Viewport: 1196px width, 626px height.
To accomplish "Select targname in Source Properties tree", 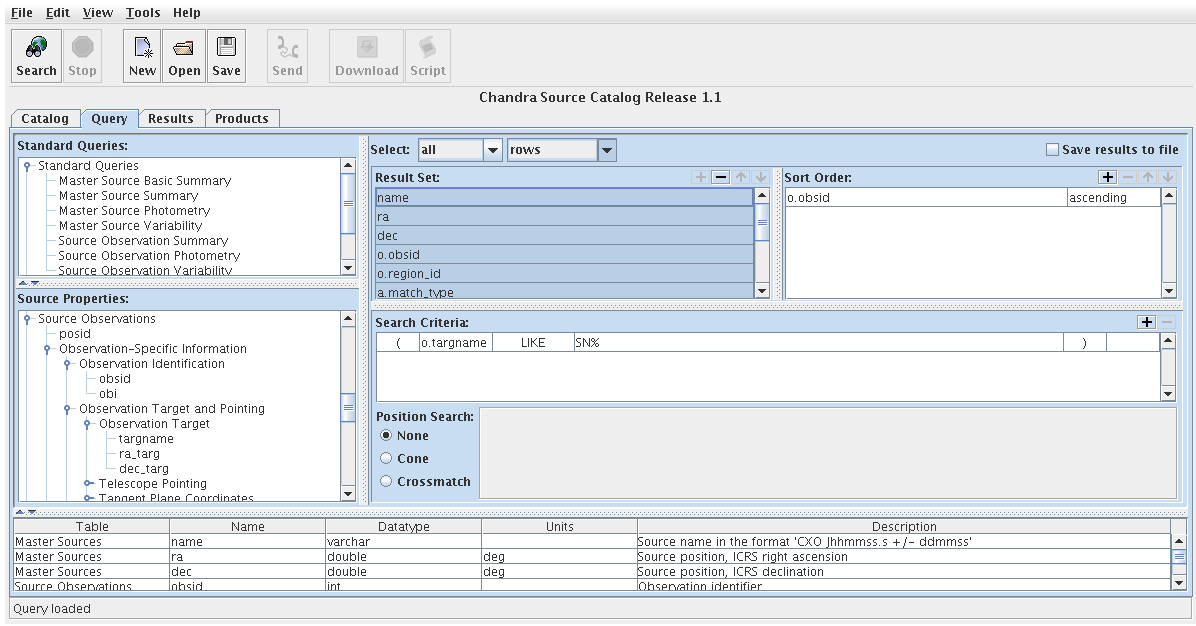I will pos(146,439).
